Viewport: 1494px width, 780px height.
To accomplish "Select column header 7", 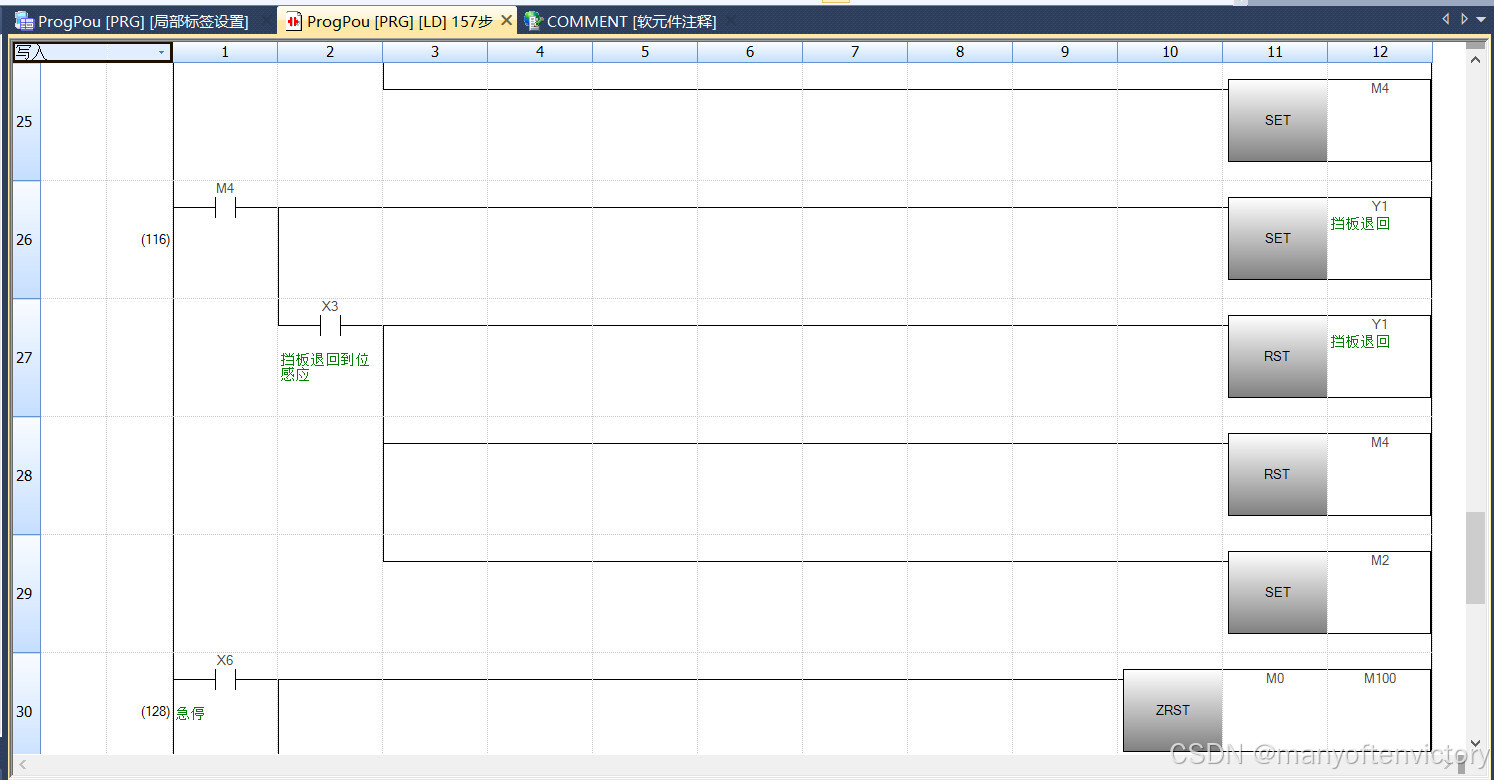I will point(855,52).
